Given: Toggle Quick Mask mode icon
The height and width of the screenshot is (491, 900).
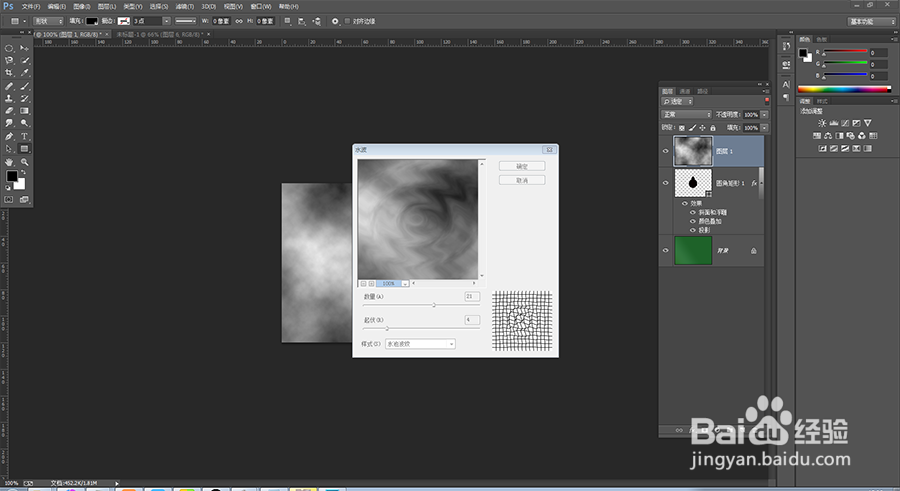Looking at the screenshot, I should coord(9,199).
